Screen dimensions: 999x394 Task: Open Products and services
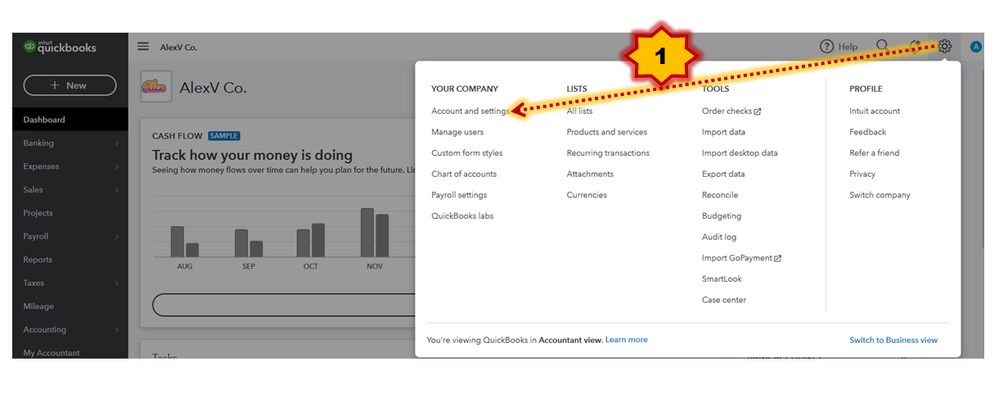pos(607,132)
